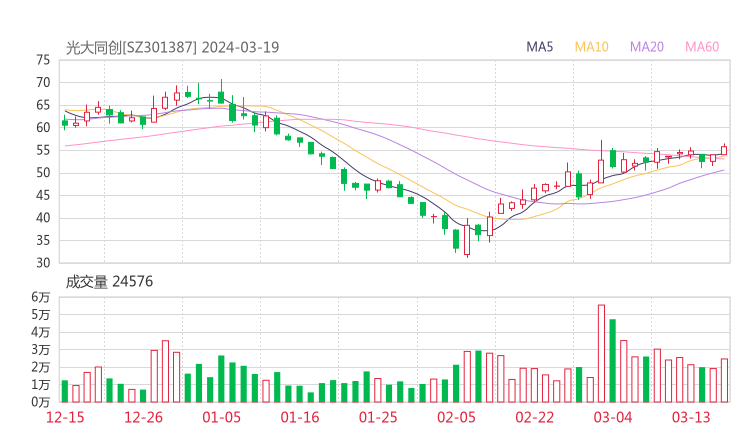This screenshot has height=440, width=740.
Task: Click the tallest green volume bar near 03-04
Action: pyautogui.click(x=613, y=361)
